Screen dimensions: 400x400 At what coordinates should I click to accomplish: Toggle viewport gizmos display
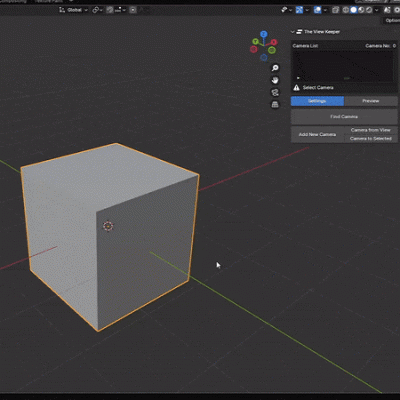299,10
